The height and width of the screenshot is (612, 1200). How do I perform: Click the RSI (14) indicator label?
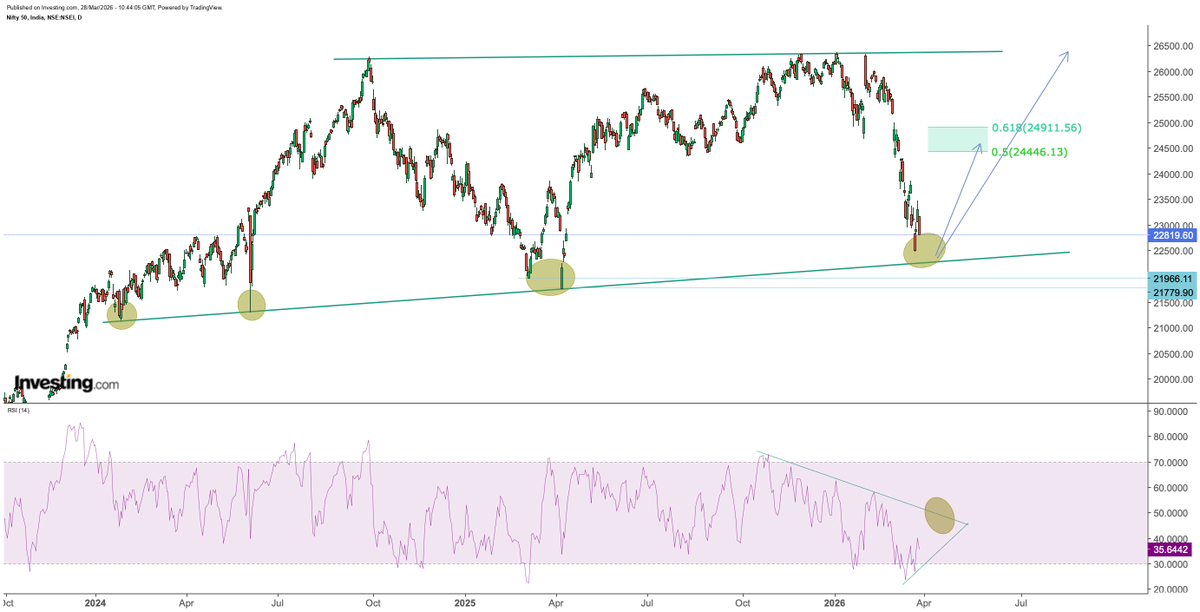click(17, 409)
